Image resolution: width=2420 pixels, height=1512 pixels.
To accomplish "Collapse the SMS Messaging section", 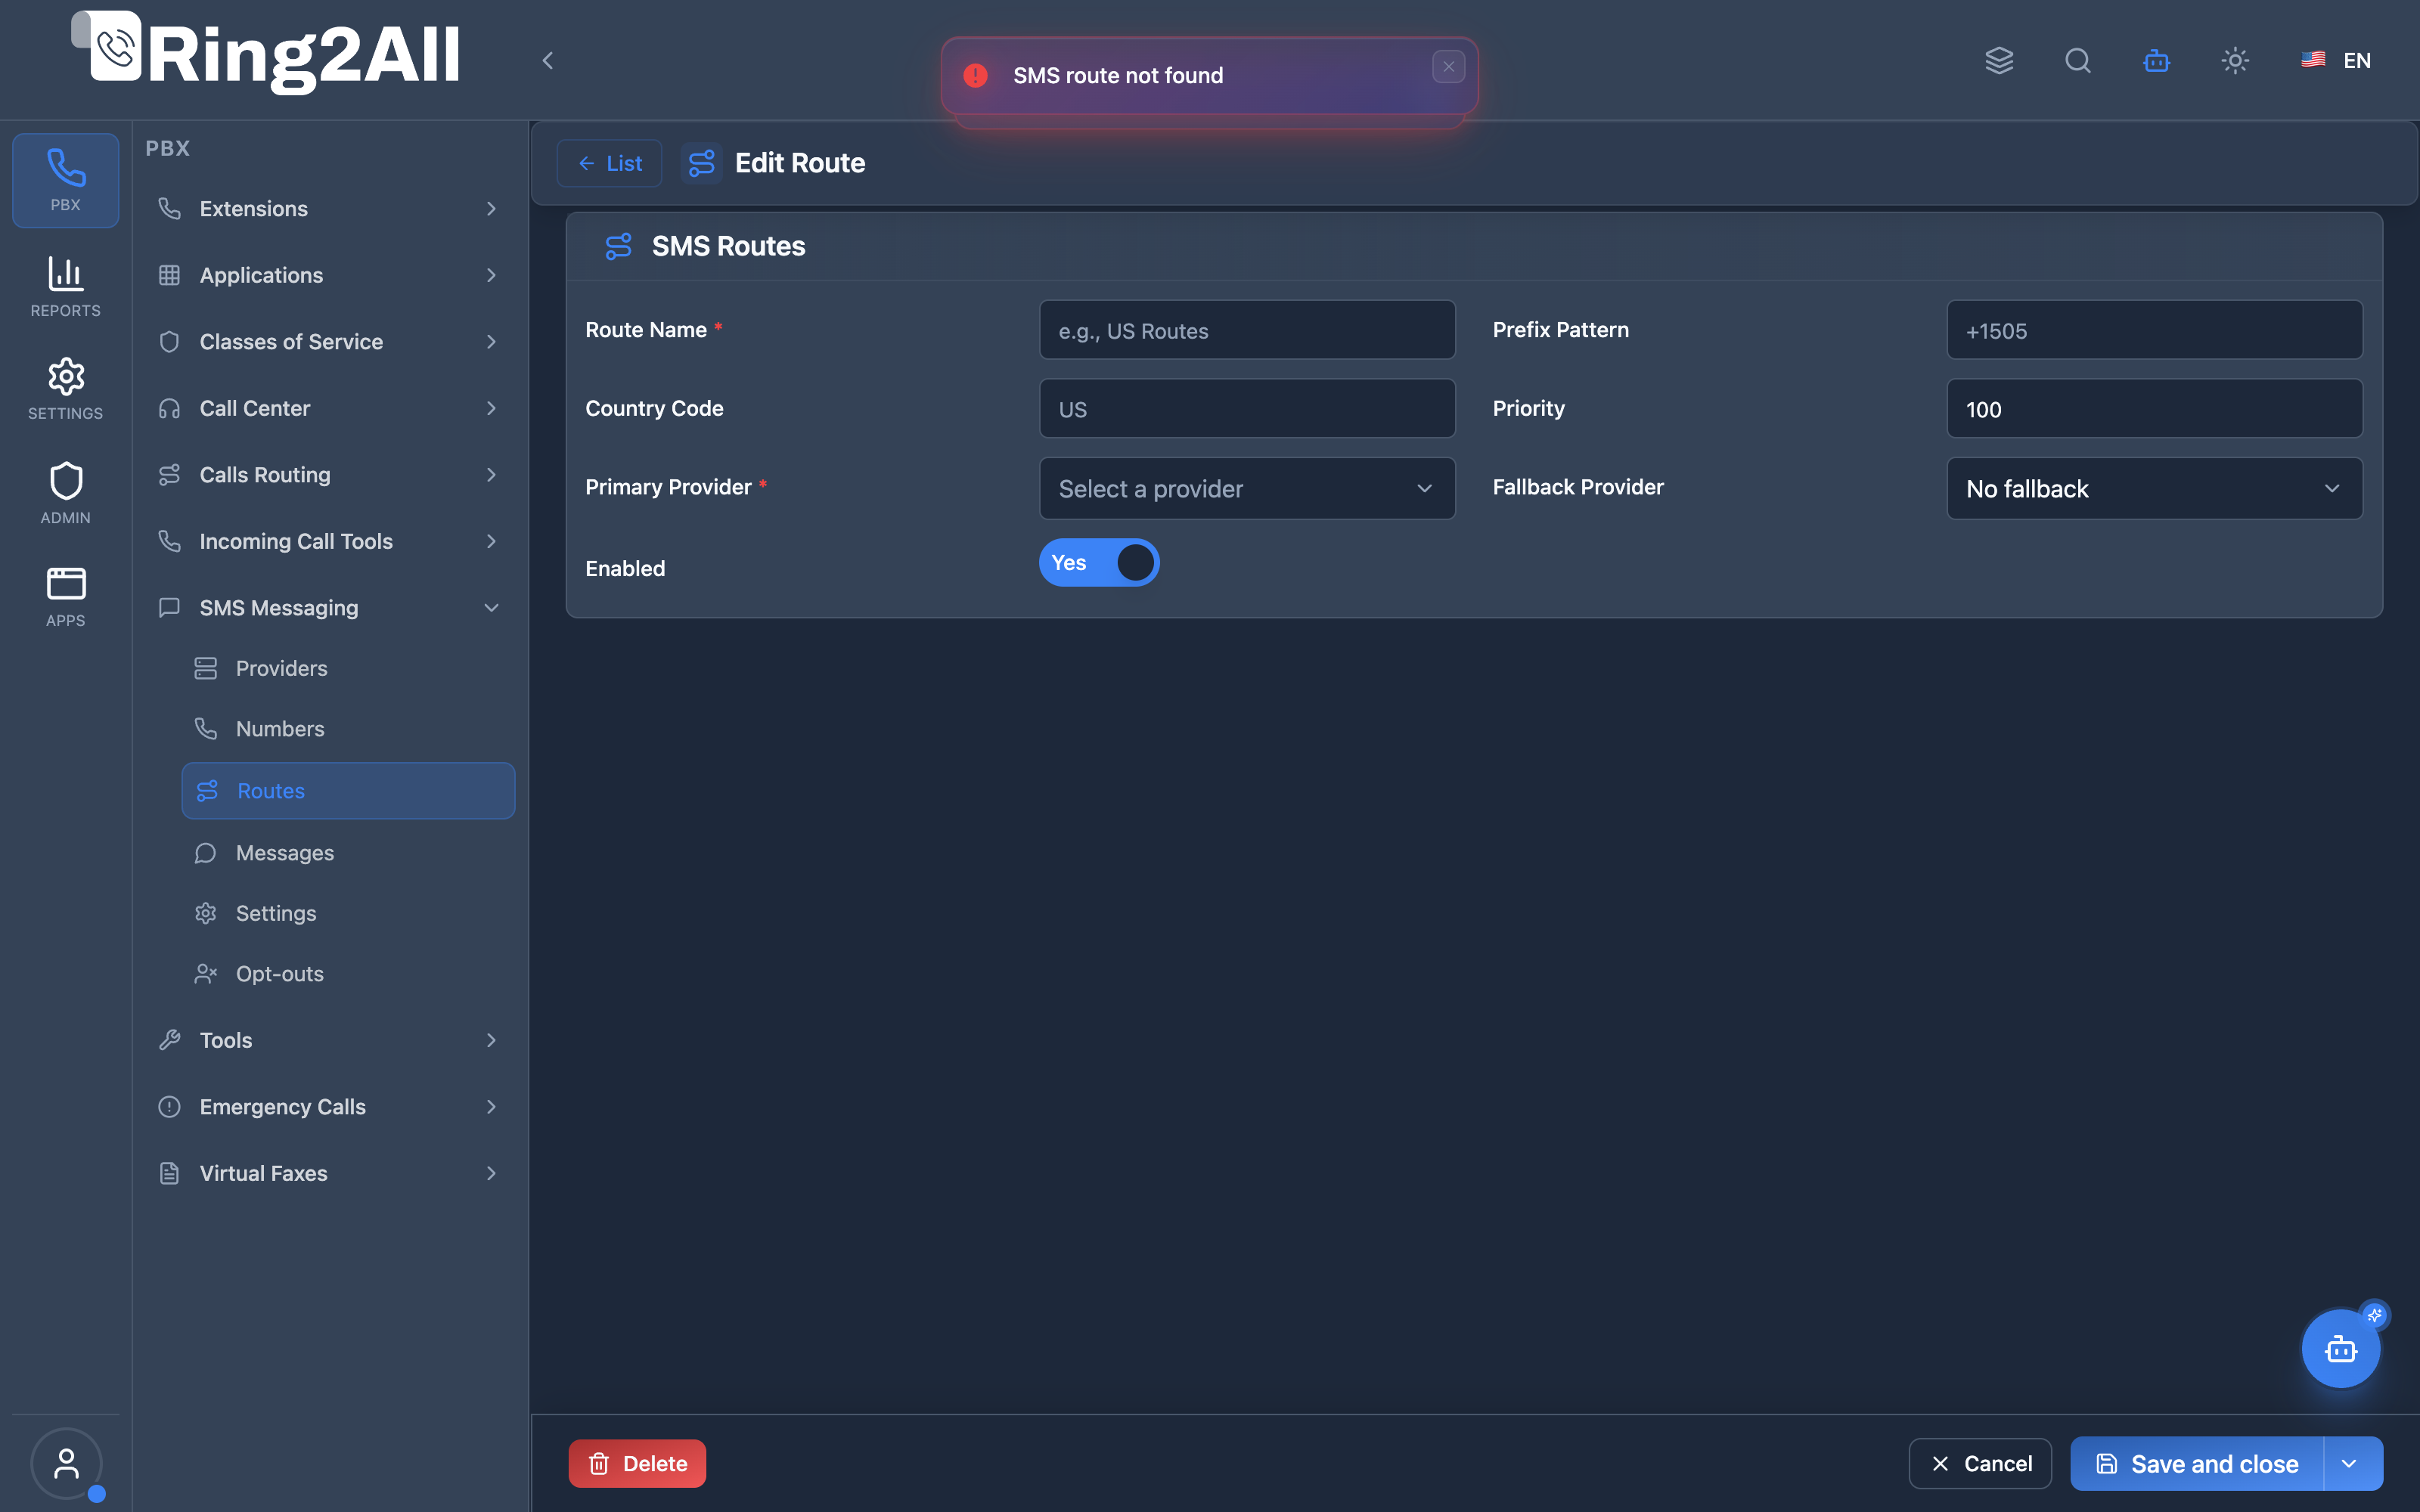I will [x=329, y=607].
